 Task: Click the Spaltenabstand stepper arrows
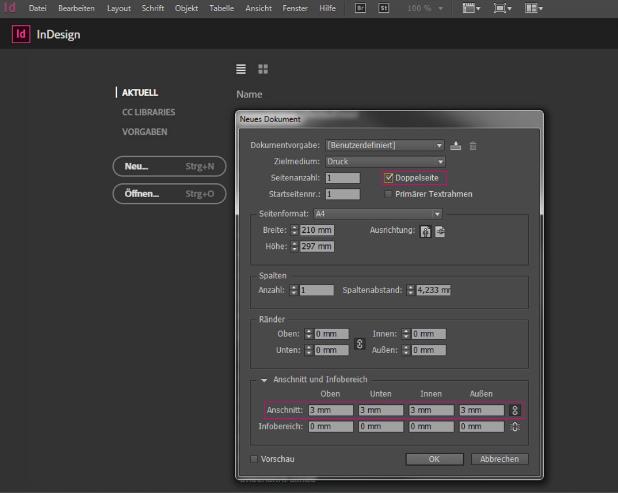coord(411,290)
